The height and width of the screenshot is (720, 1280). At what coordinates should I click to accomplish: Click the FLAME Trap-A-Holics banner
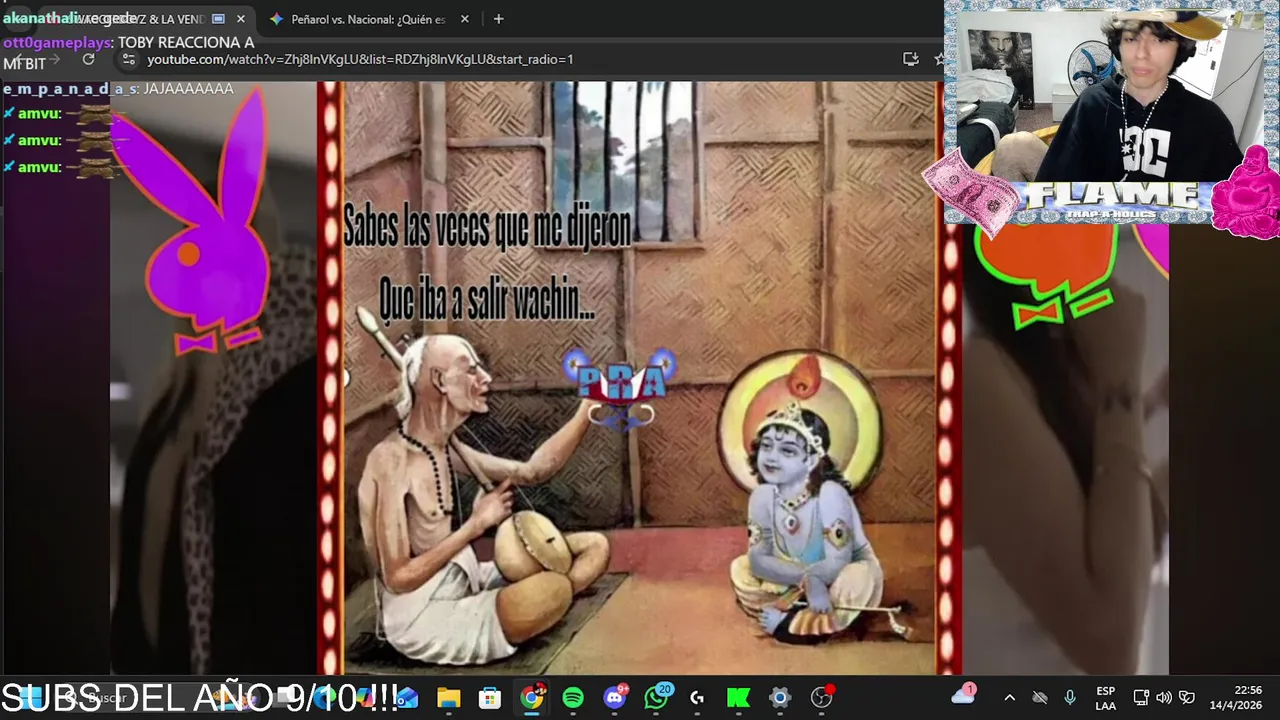[x=1112, y=200]
